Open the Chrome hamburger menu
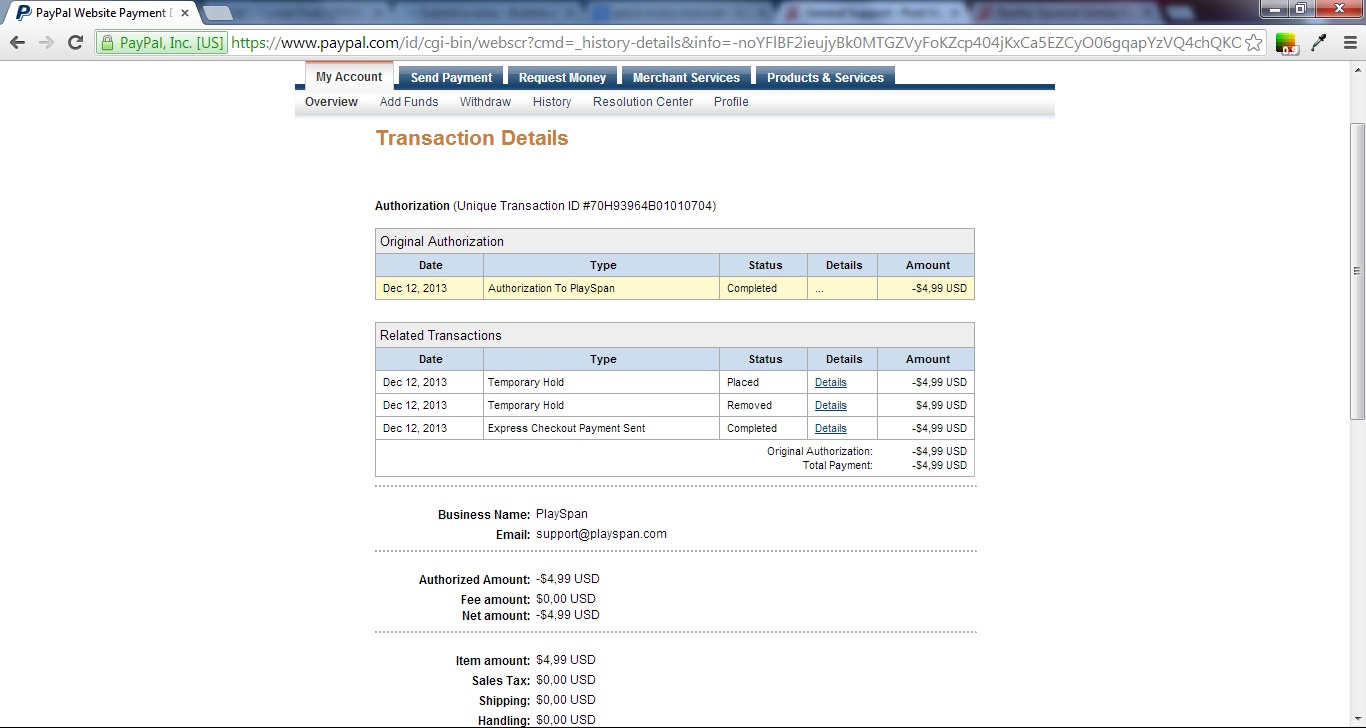 click(x=1350, y=43)
